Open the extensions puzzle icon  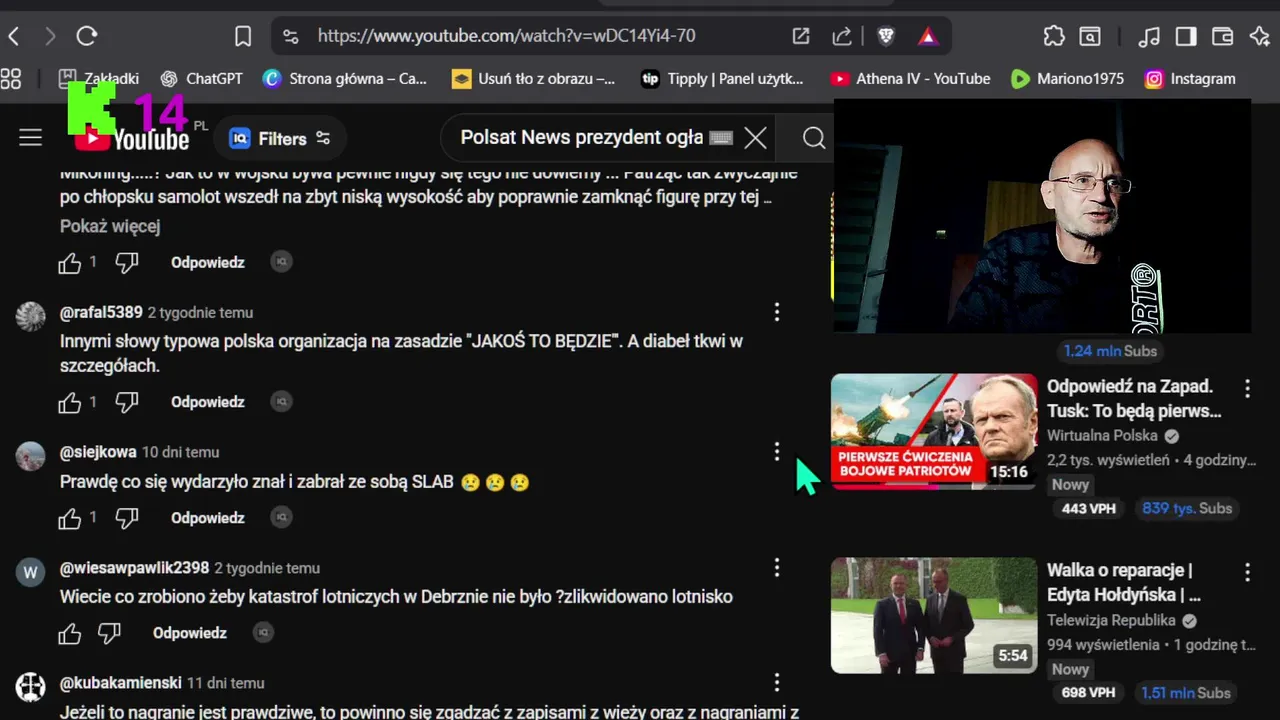1054,36
